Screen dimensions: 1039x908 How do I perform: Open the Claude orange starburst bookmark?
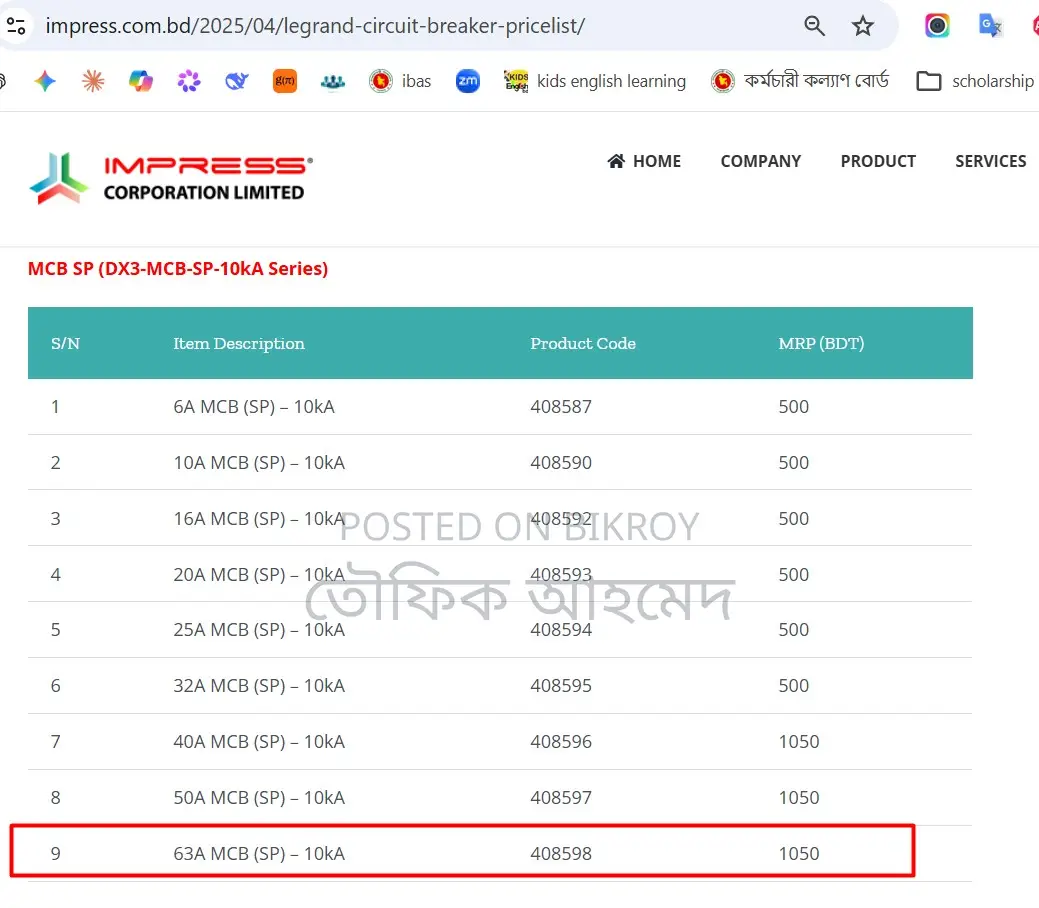93,81
